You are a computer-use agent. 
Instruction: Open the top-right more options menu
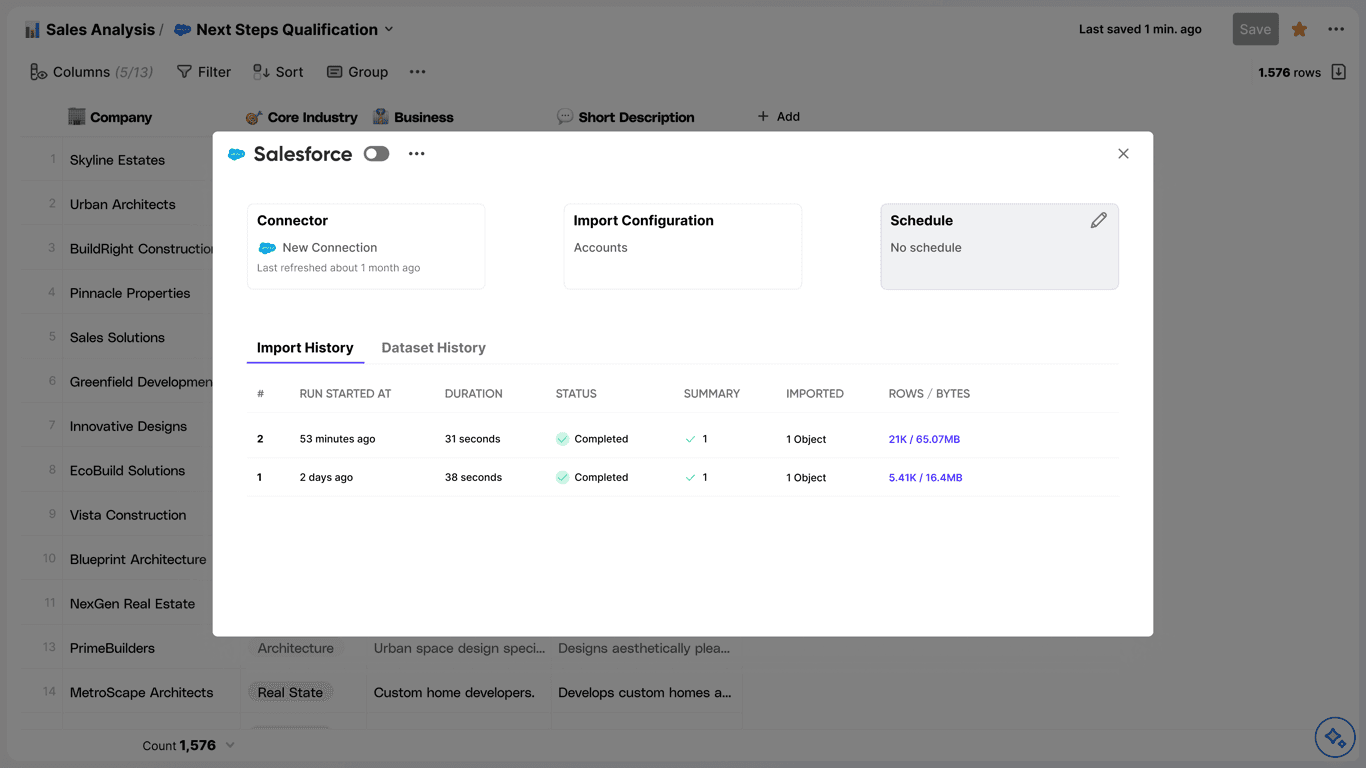(x=1336, y=29)
